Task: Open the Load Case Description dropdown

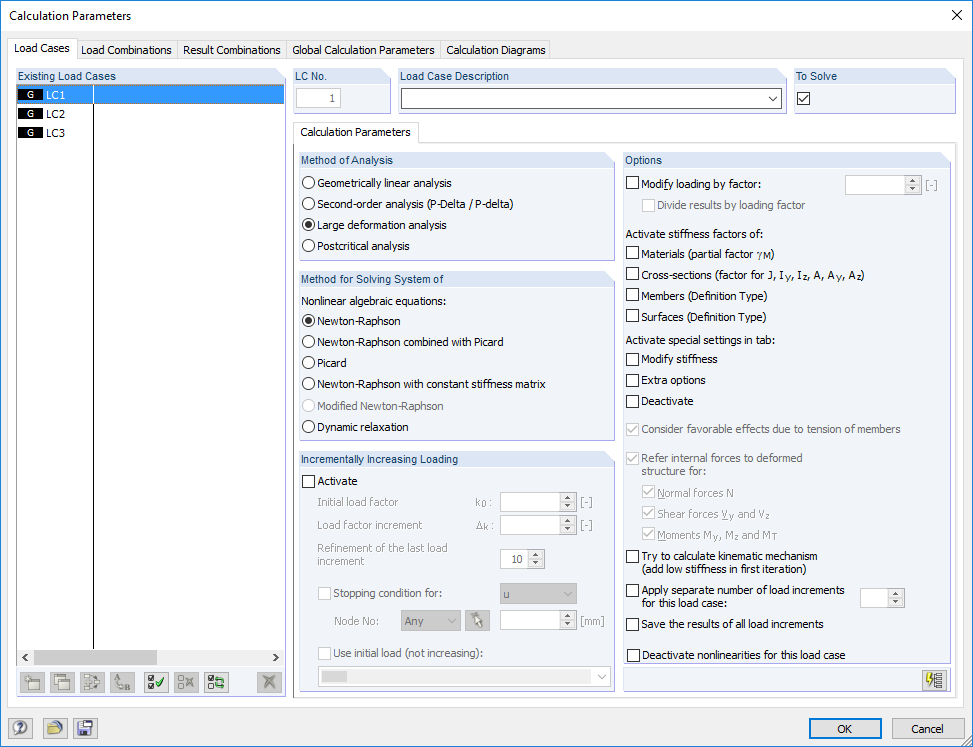Action: click(773, 98)
